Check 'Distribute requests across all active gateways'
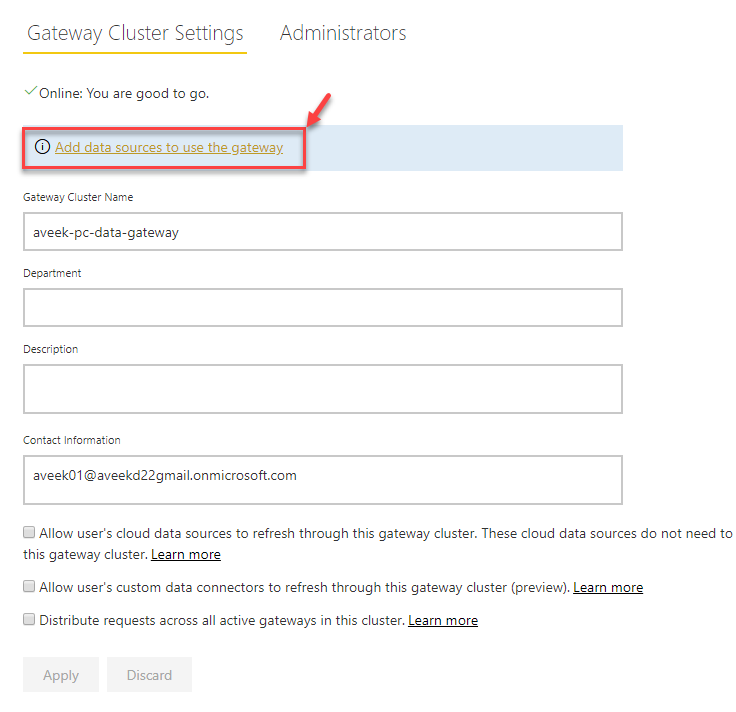Viewport: 736px width, 712px height. coord(29,620)
